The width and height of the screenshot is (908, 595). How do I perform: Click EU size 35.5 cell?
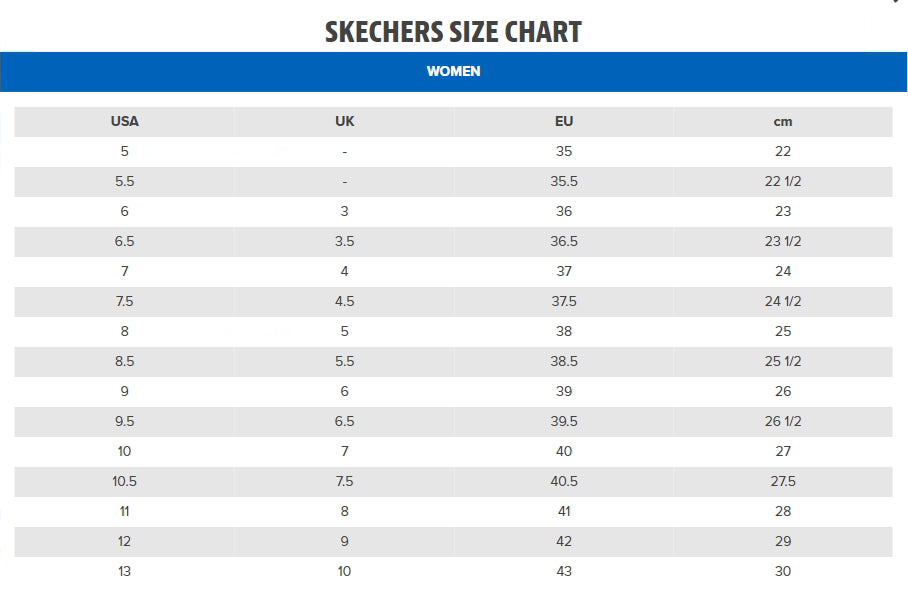[564, 182]
